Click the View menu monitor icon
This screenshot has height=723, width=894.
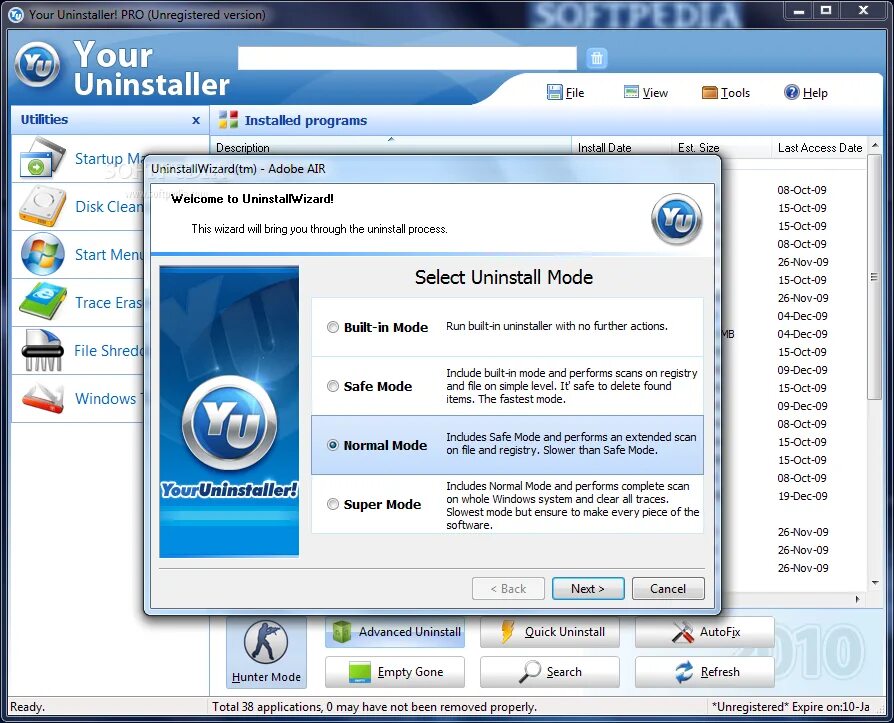pyautogui.click(x=631, y=92)
